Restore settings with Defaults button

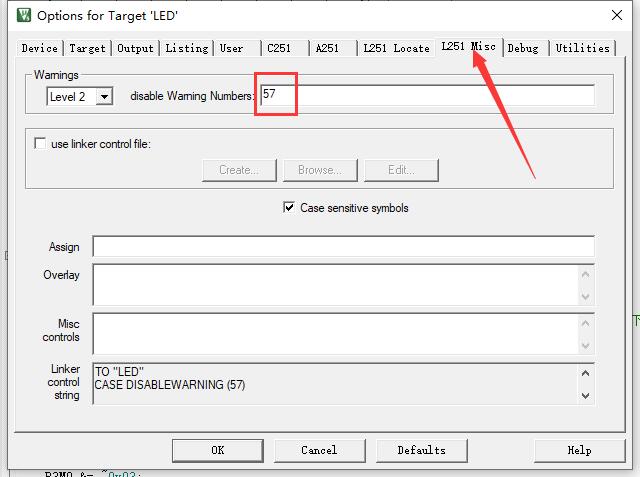pyautogui.click(x=421, y=450)
